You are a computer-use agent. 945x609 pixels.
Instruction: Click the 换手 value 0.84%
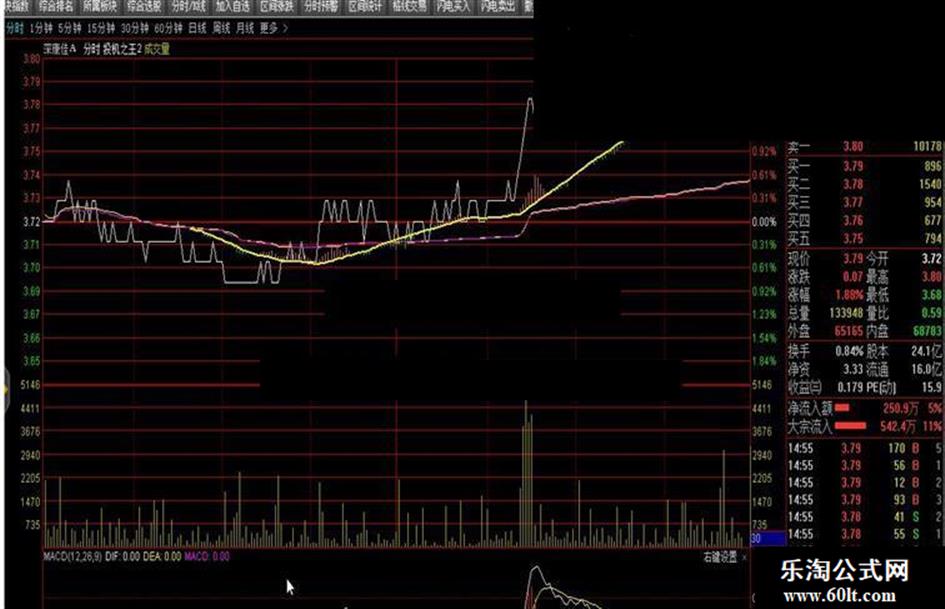point(849,351)
